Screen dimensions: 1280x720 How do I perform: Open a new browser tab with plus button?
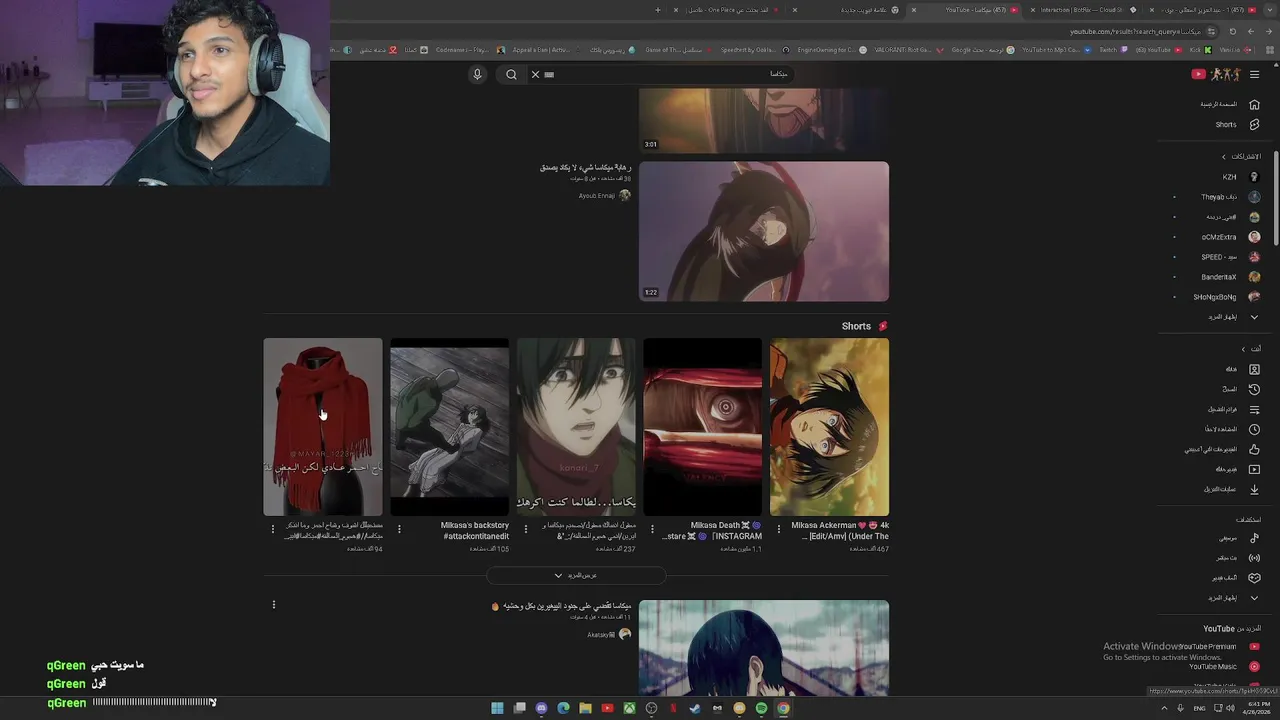657,10
